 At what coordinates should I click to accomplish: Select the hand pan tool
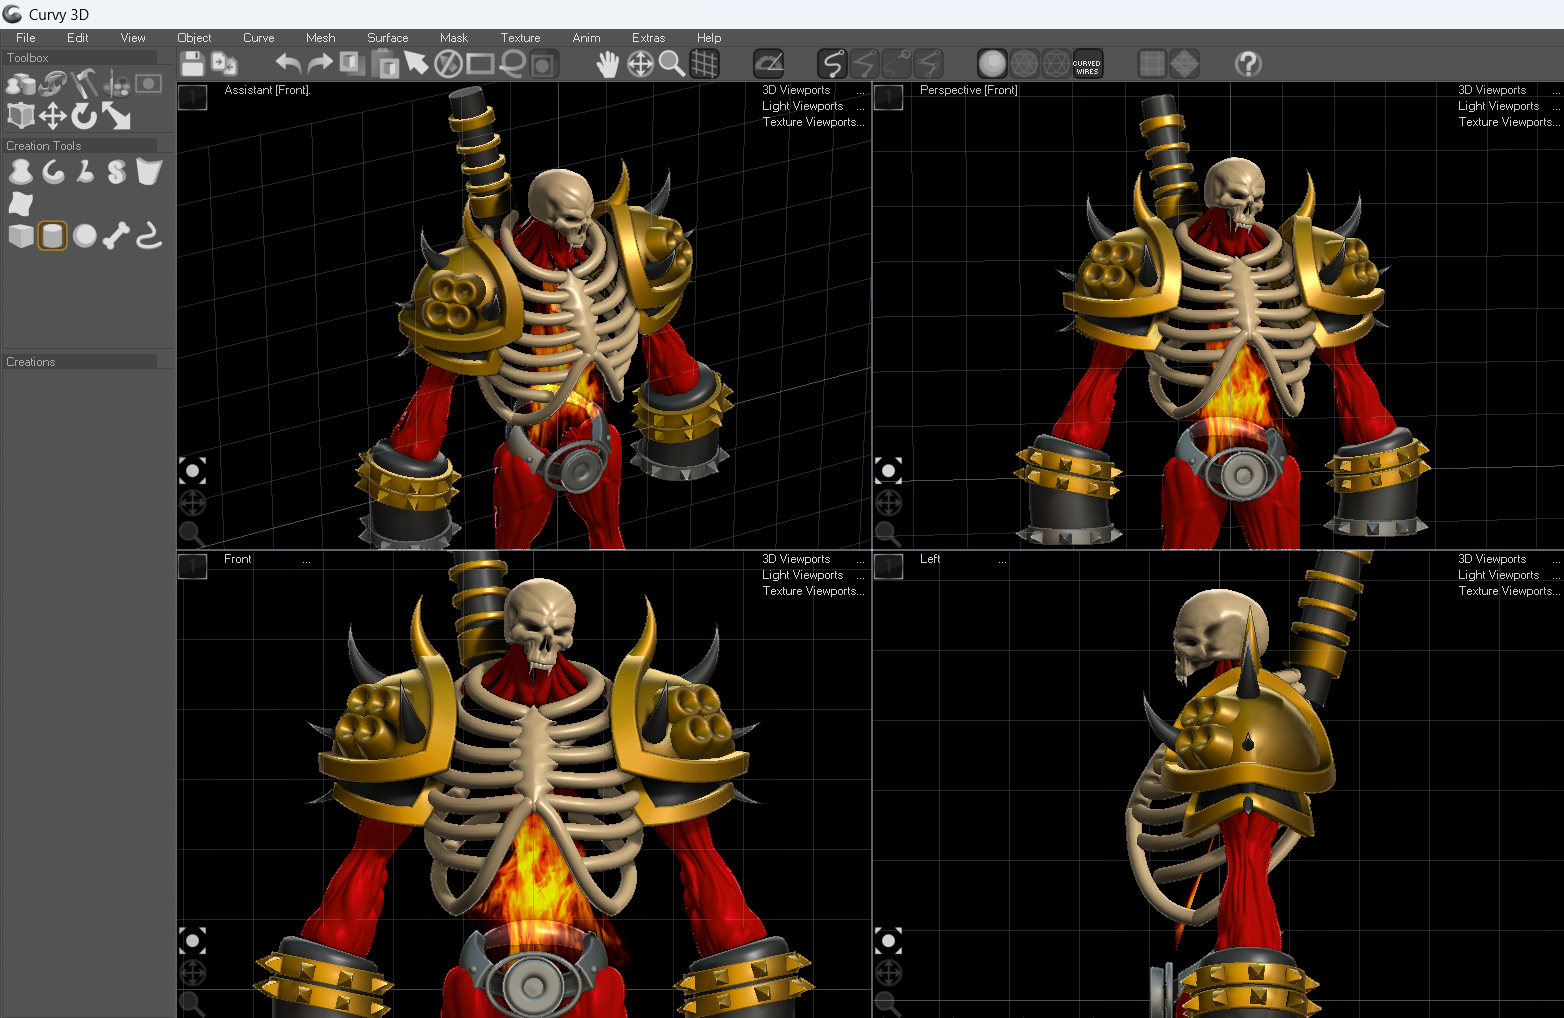point(608,64)
